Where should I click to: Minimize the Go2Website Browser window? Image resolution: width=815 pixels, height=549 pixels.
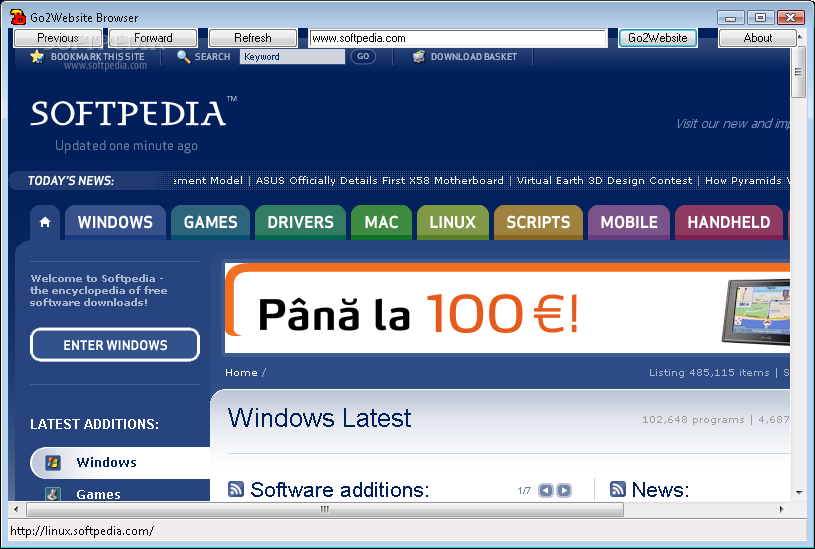[x=731, y=18]
